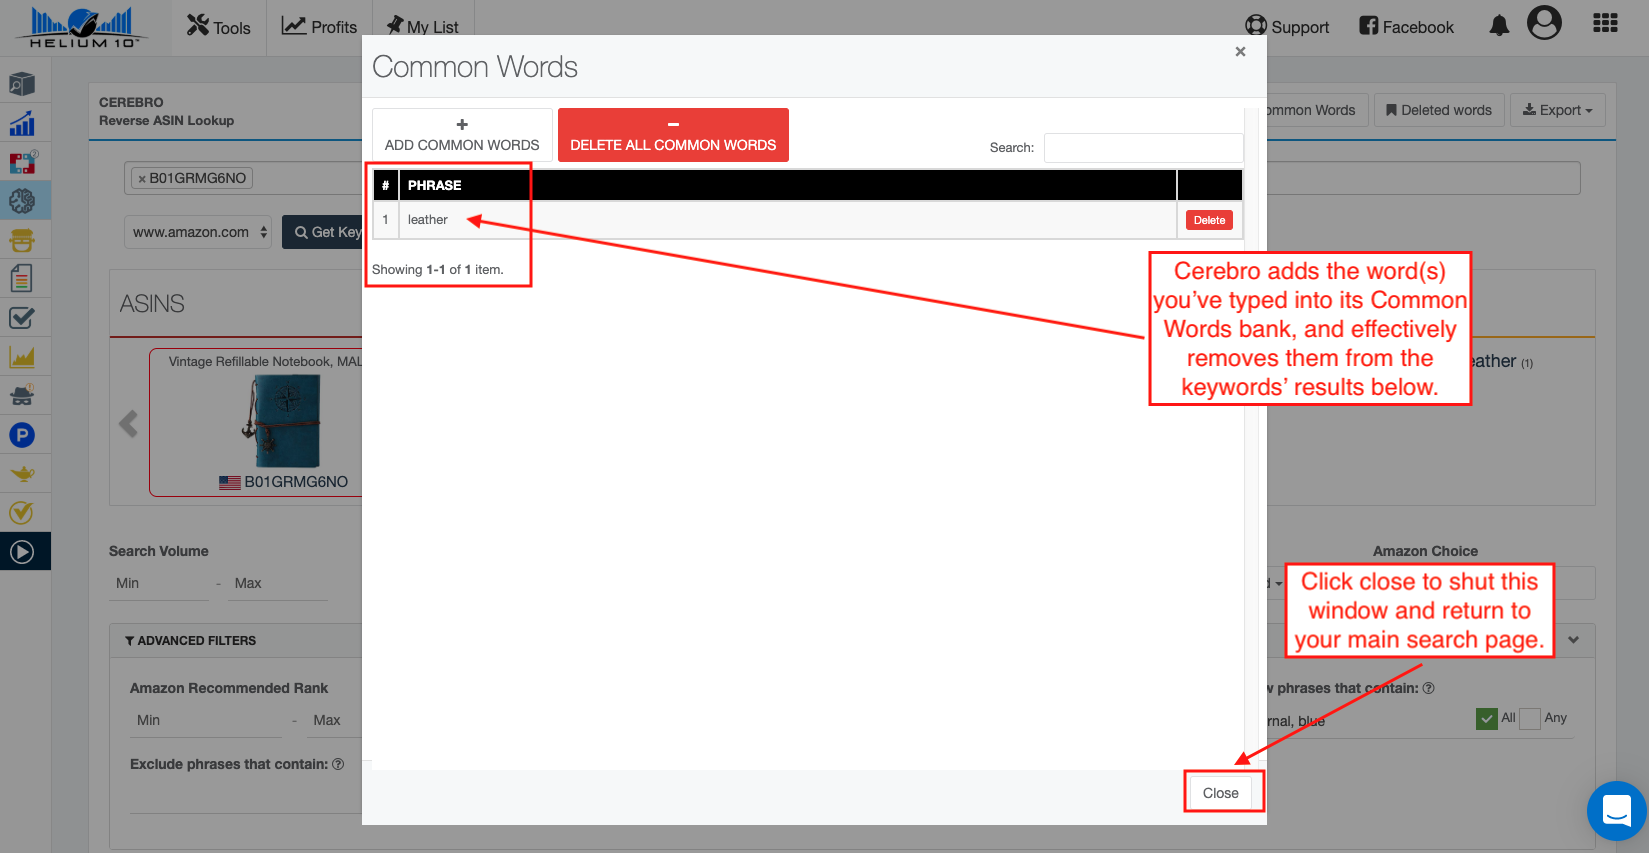Click the Common Words search field

point(1143,148)
